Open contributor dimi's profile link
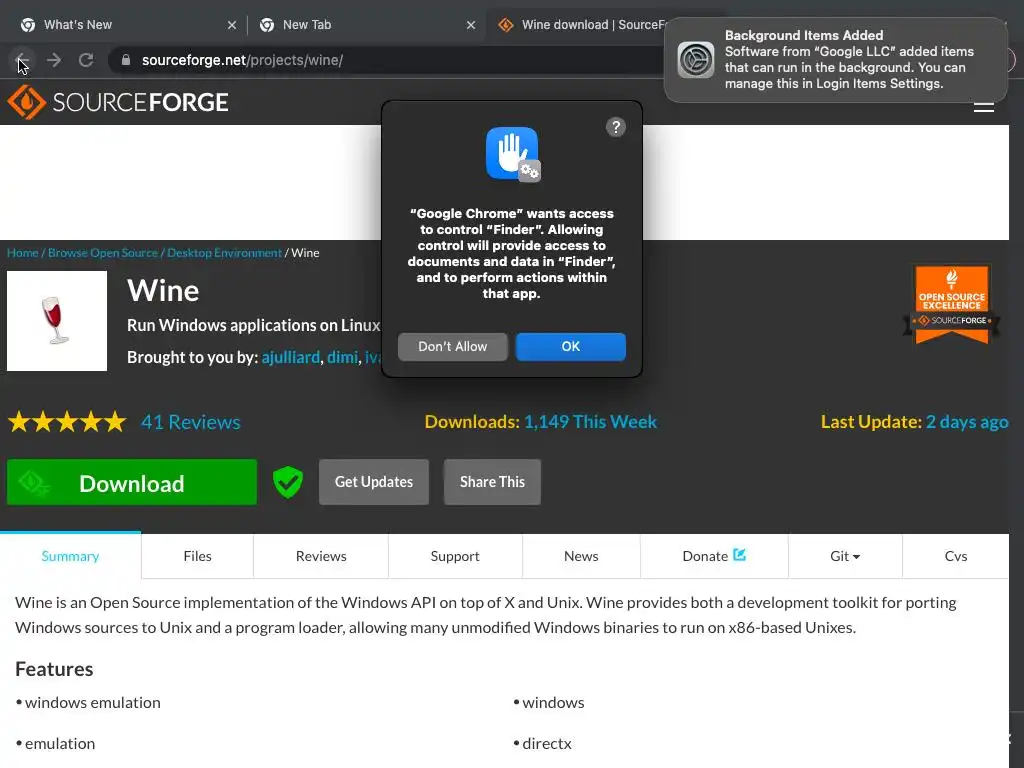Screen dimensions: 1024x768 342,357
